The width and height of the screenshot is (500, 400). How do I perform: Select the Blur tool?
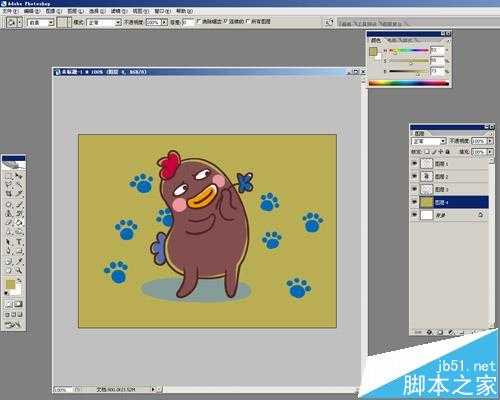click(x=9, y=232)
